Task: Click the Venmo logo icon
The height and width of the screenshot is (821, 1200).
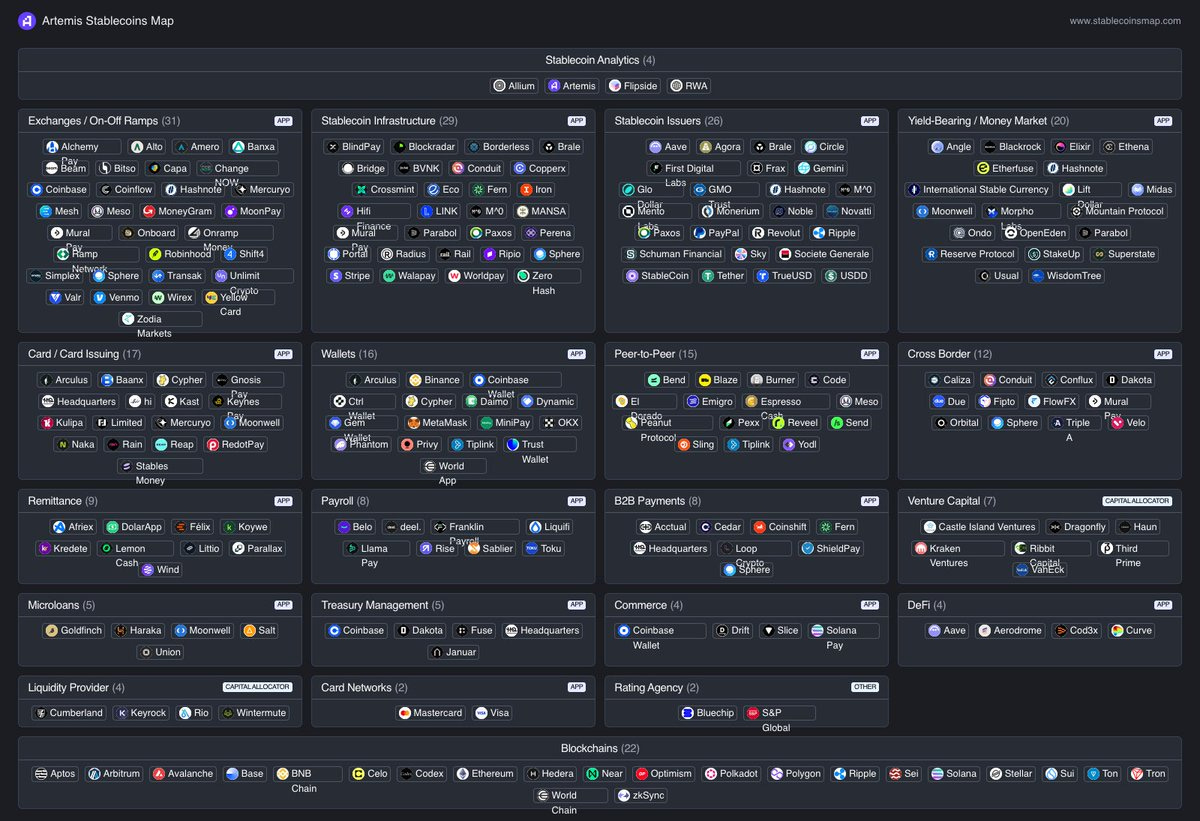Action: click(x=100, y=298)
